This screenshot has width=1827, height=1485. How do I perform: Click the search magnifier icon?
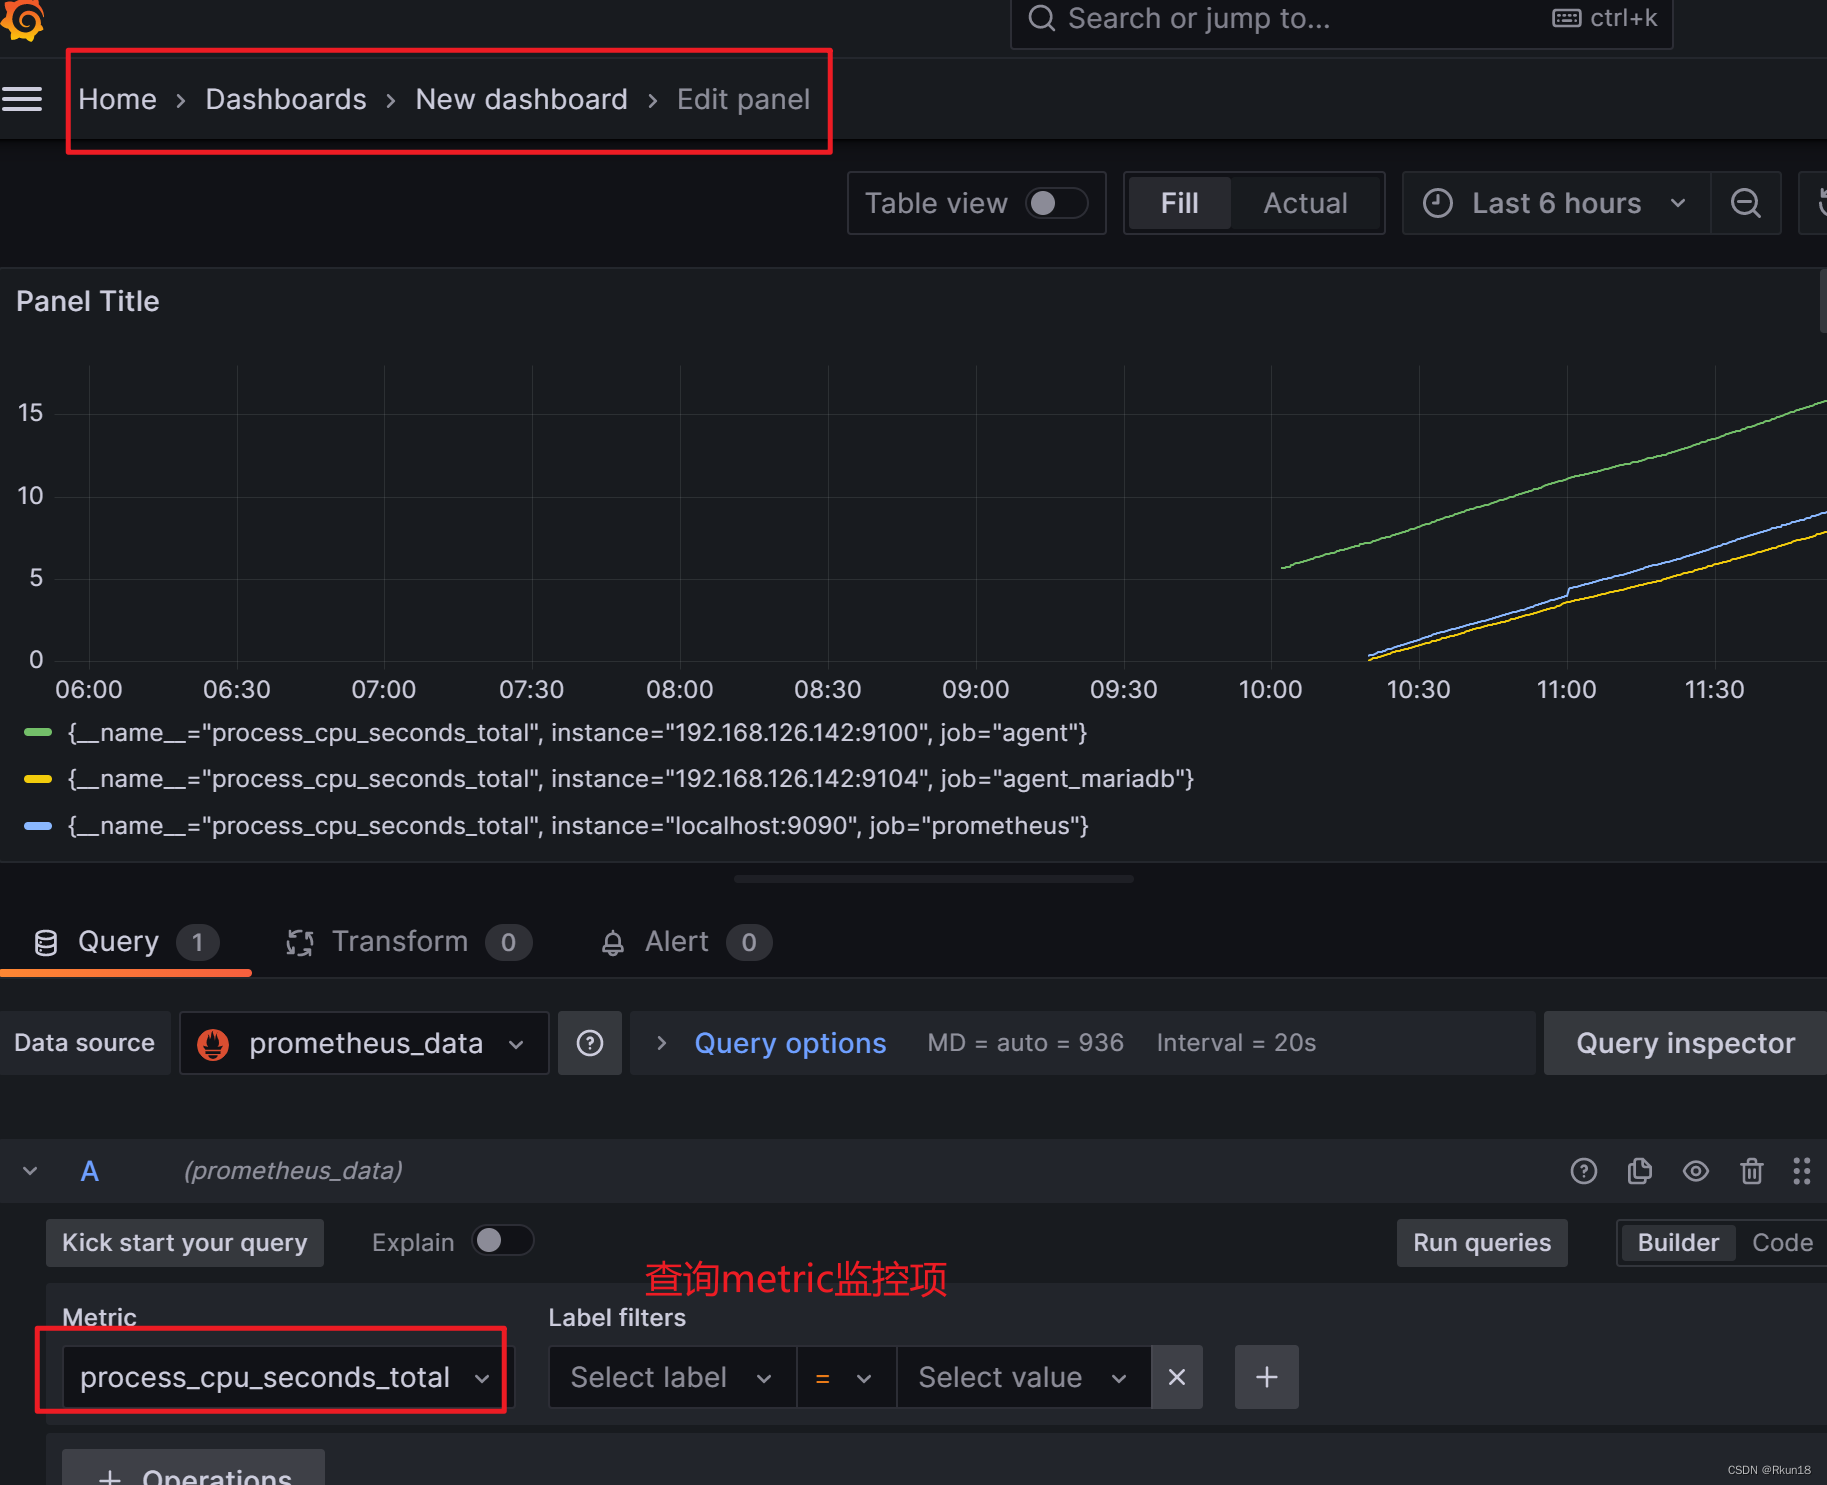1042,18
